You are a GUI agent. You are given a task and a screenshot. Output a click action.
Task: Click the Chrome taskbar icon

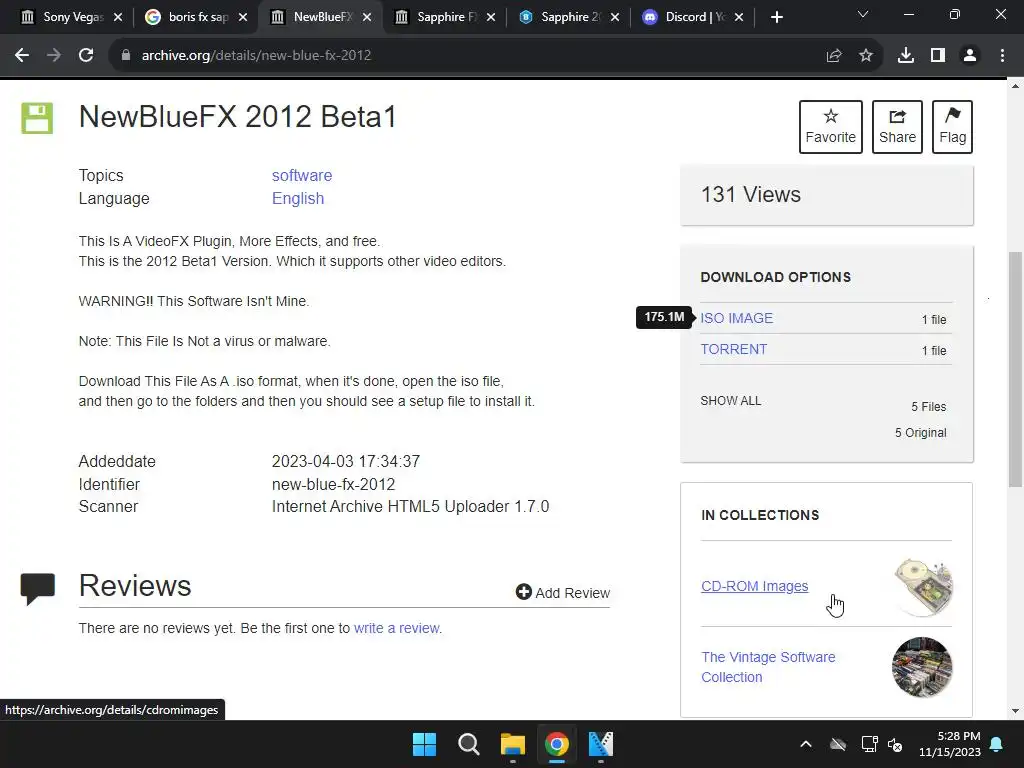click(x=557, y=744)
